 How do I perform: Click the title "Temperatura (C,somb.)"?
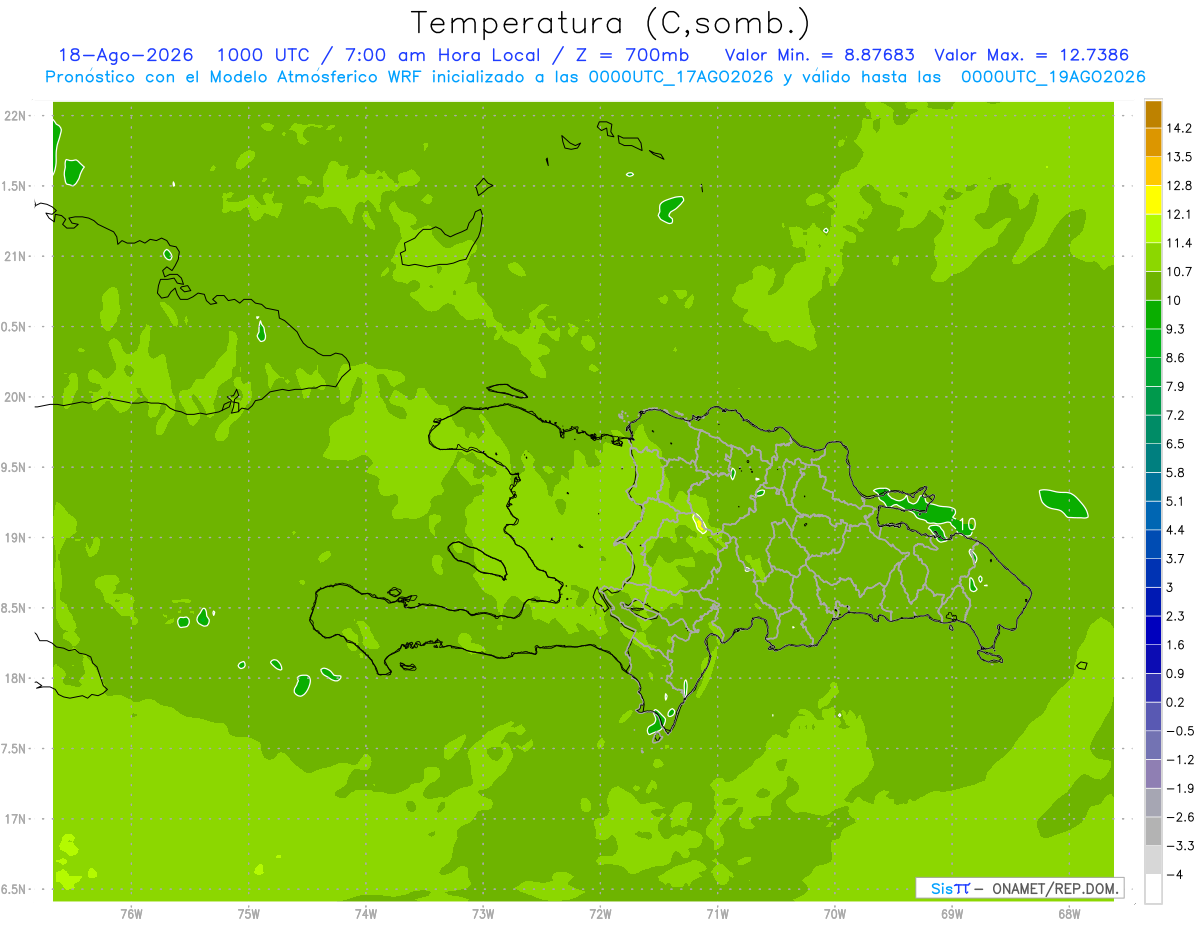point(611,23)
